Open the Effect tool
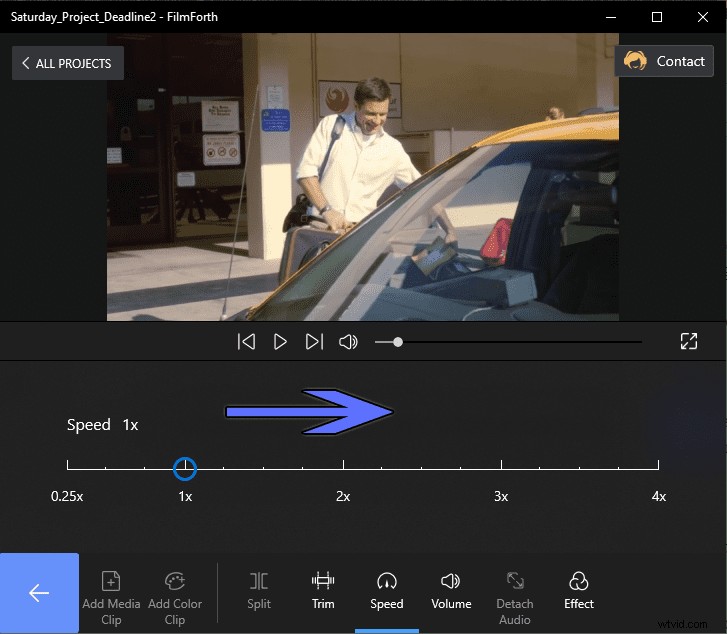 pos(579,590)
